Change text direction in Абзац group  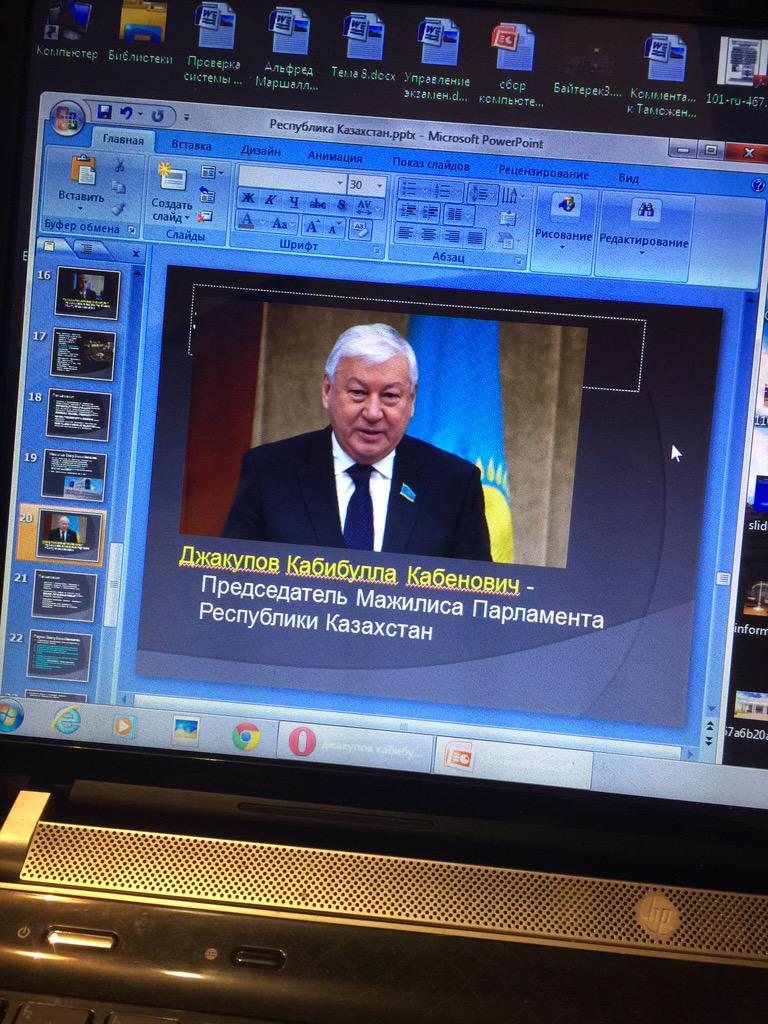tap(511, 196)
